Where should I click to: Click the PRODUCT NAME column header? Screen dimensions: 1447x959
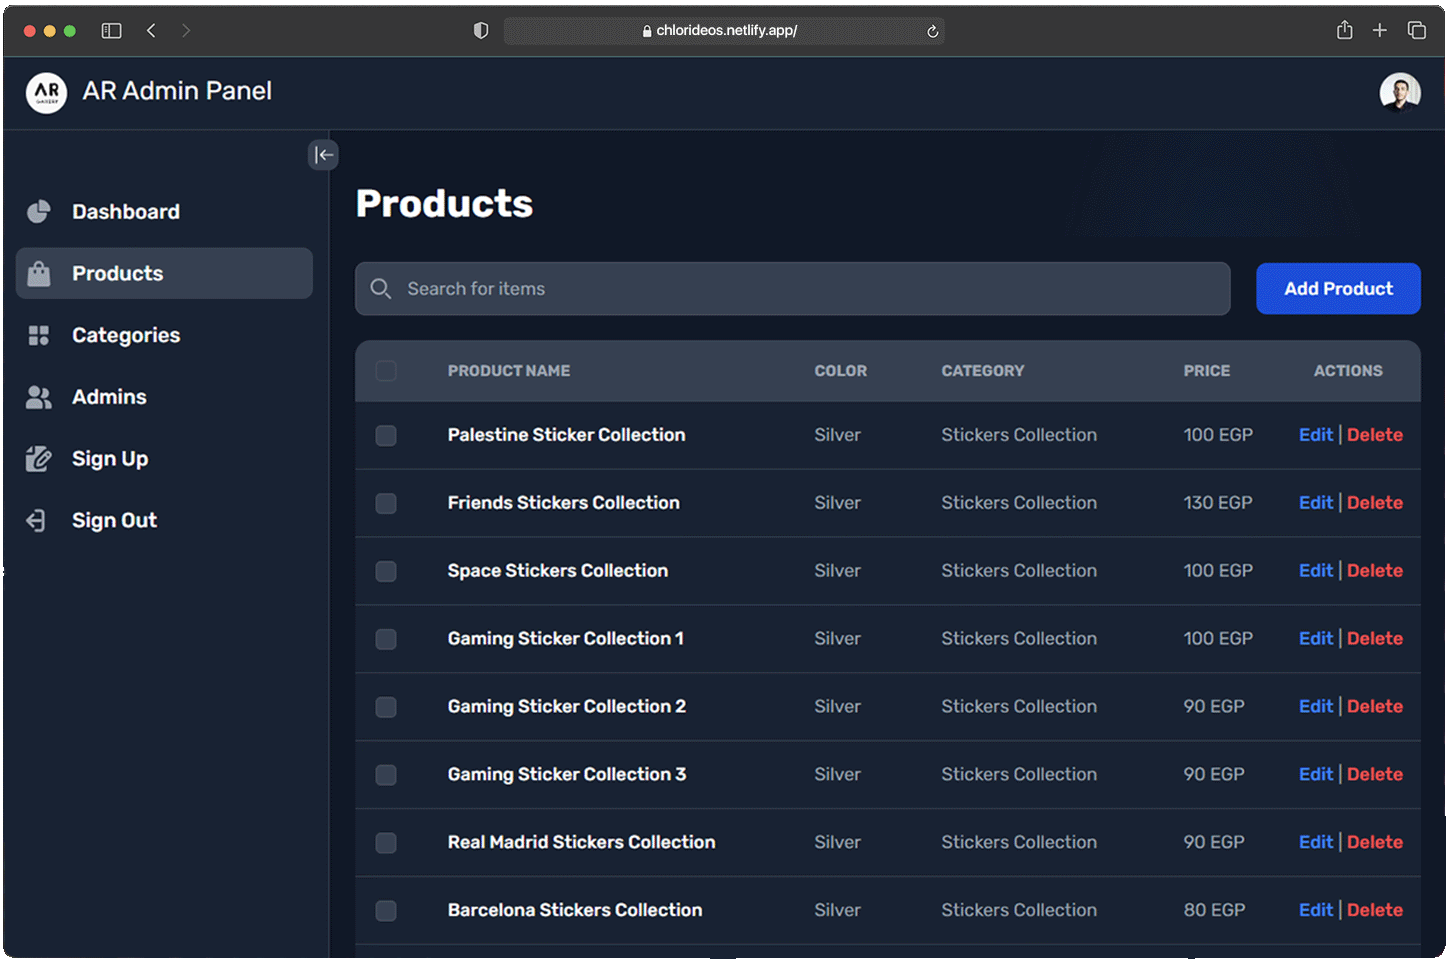[x=508, y=371]
